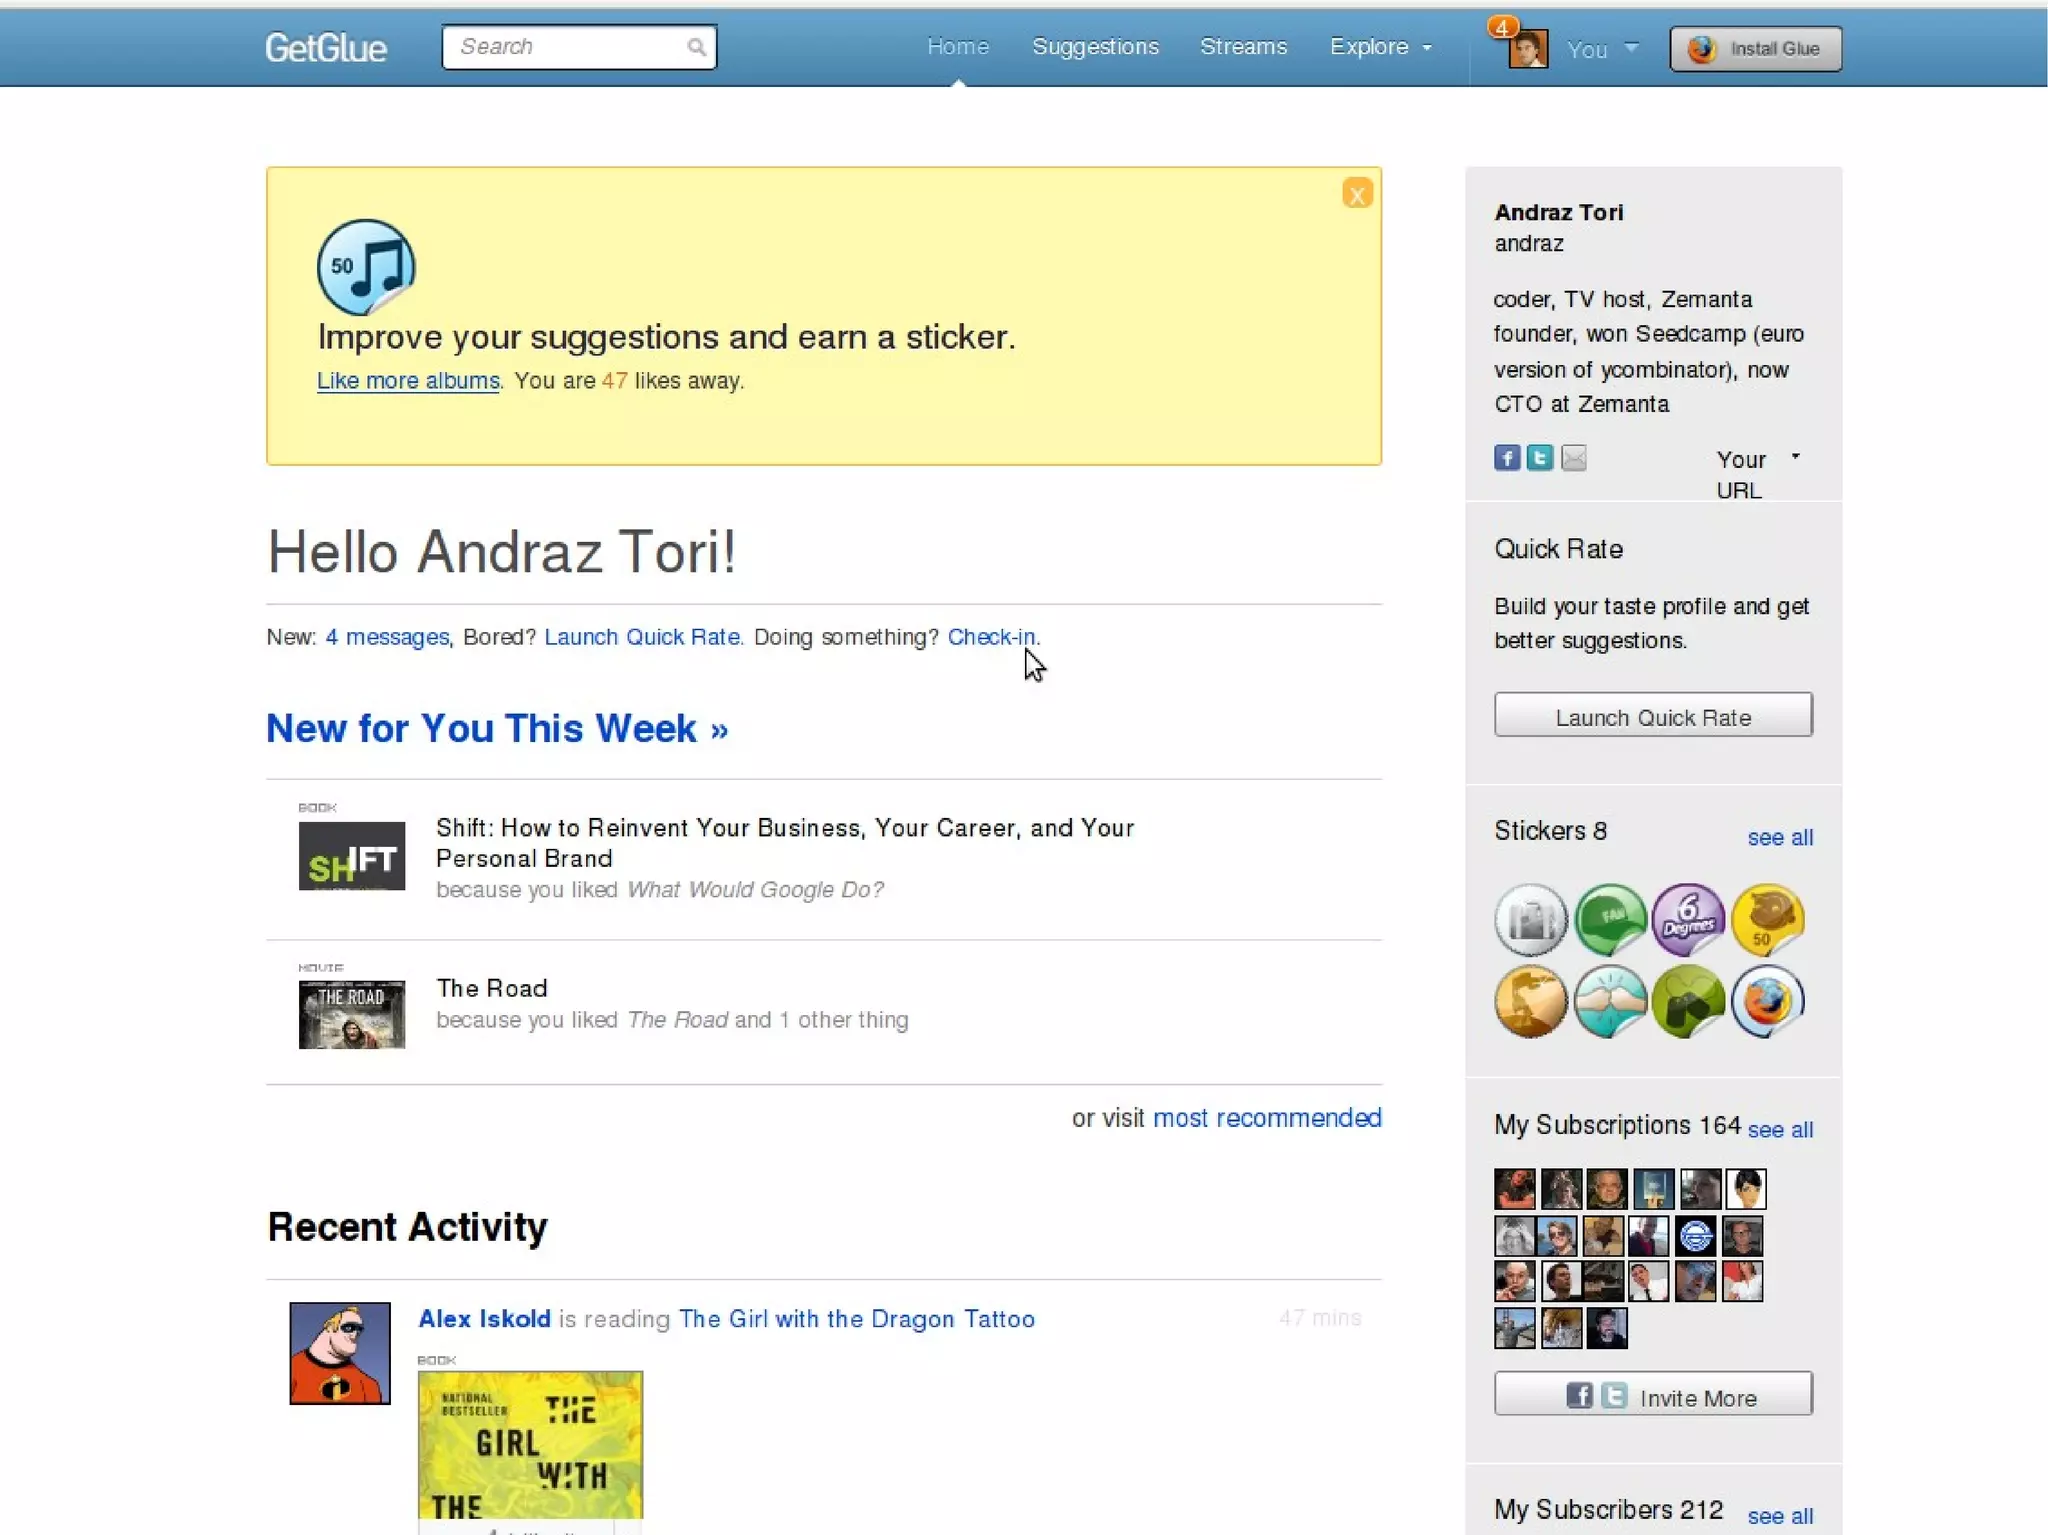Screen dimensions: 2048x1535
Task: Click the Facebook icon in profile panel
Action: [1507, 458]
